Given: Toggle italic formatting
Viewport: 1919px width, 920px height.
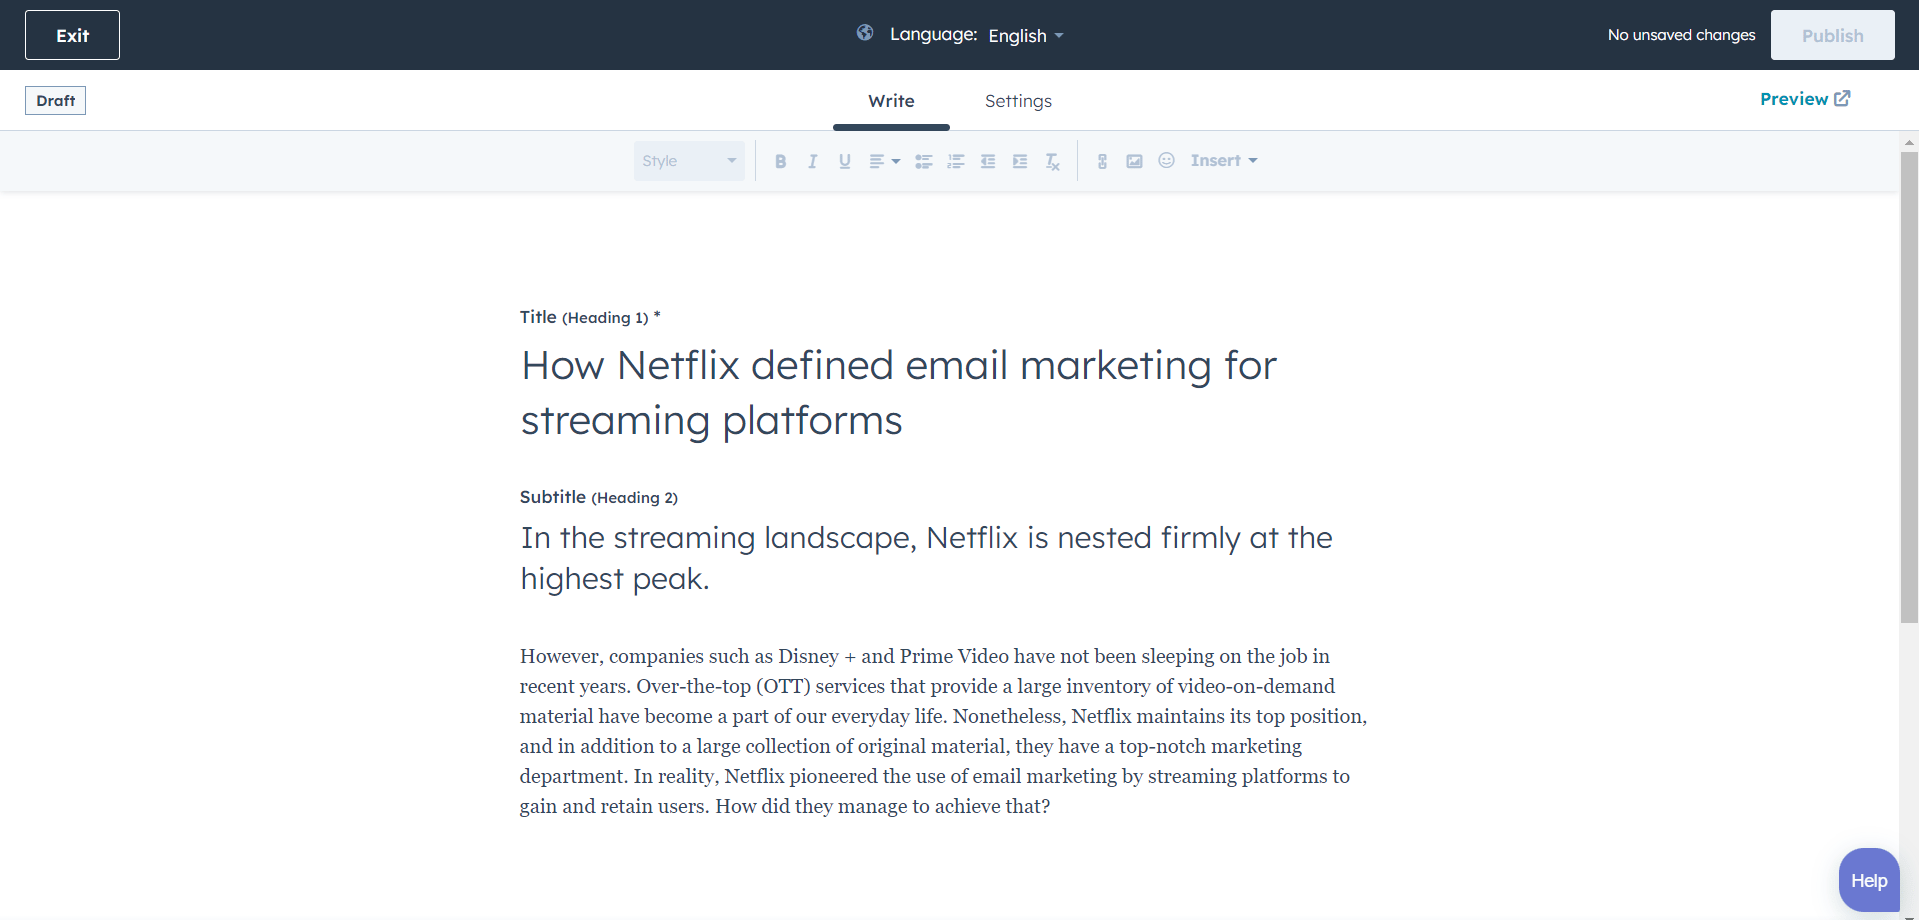Looking at the screenshot, I should coord(812,161).
